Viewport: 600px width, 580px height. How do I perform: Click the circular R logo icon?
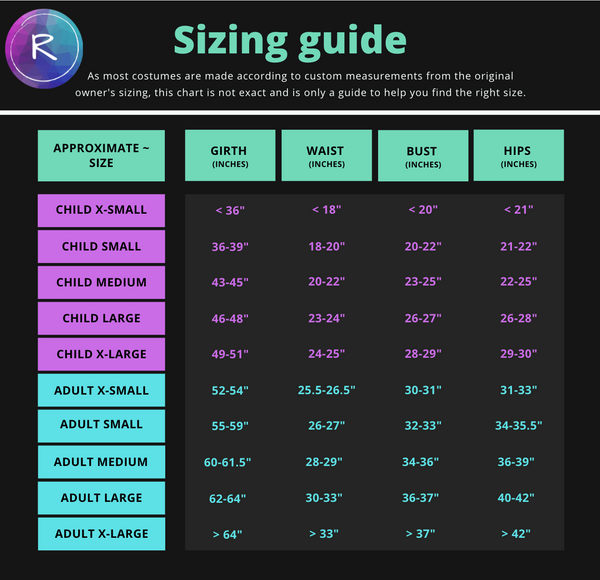click(x=44, y=45)
